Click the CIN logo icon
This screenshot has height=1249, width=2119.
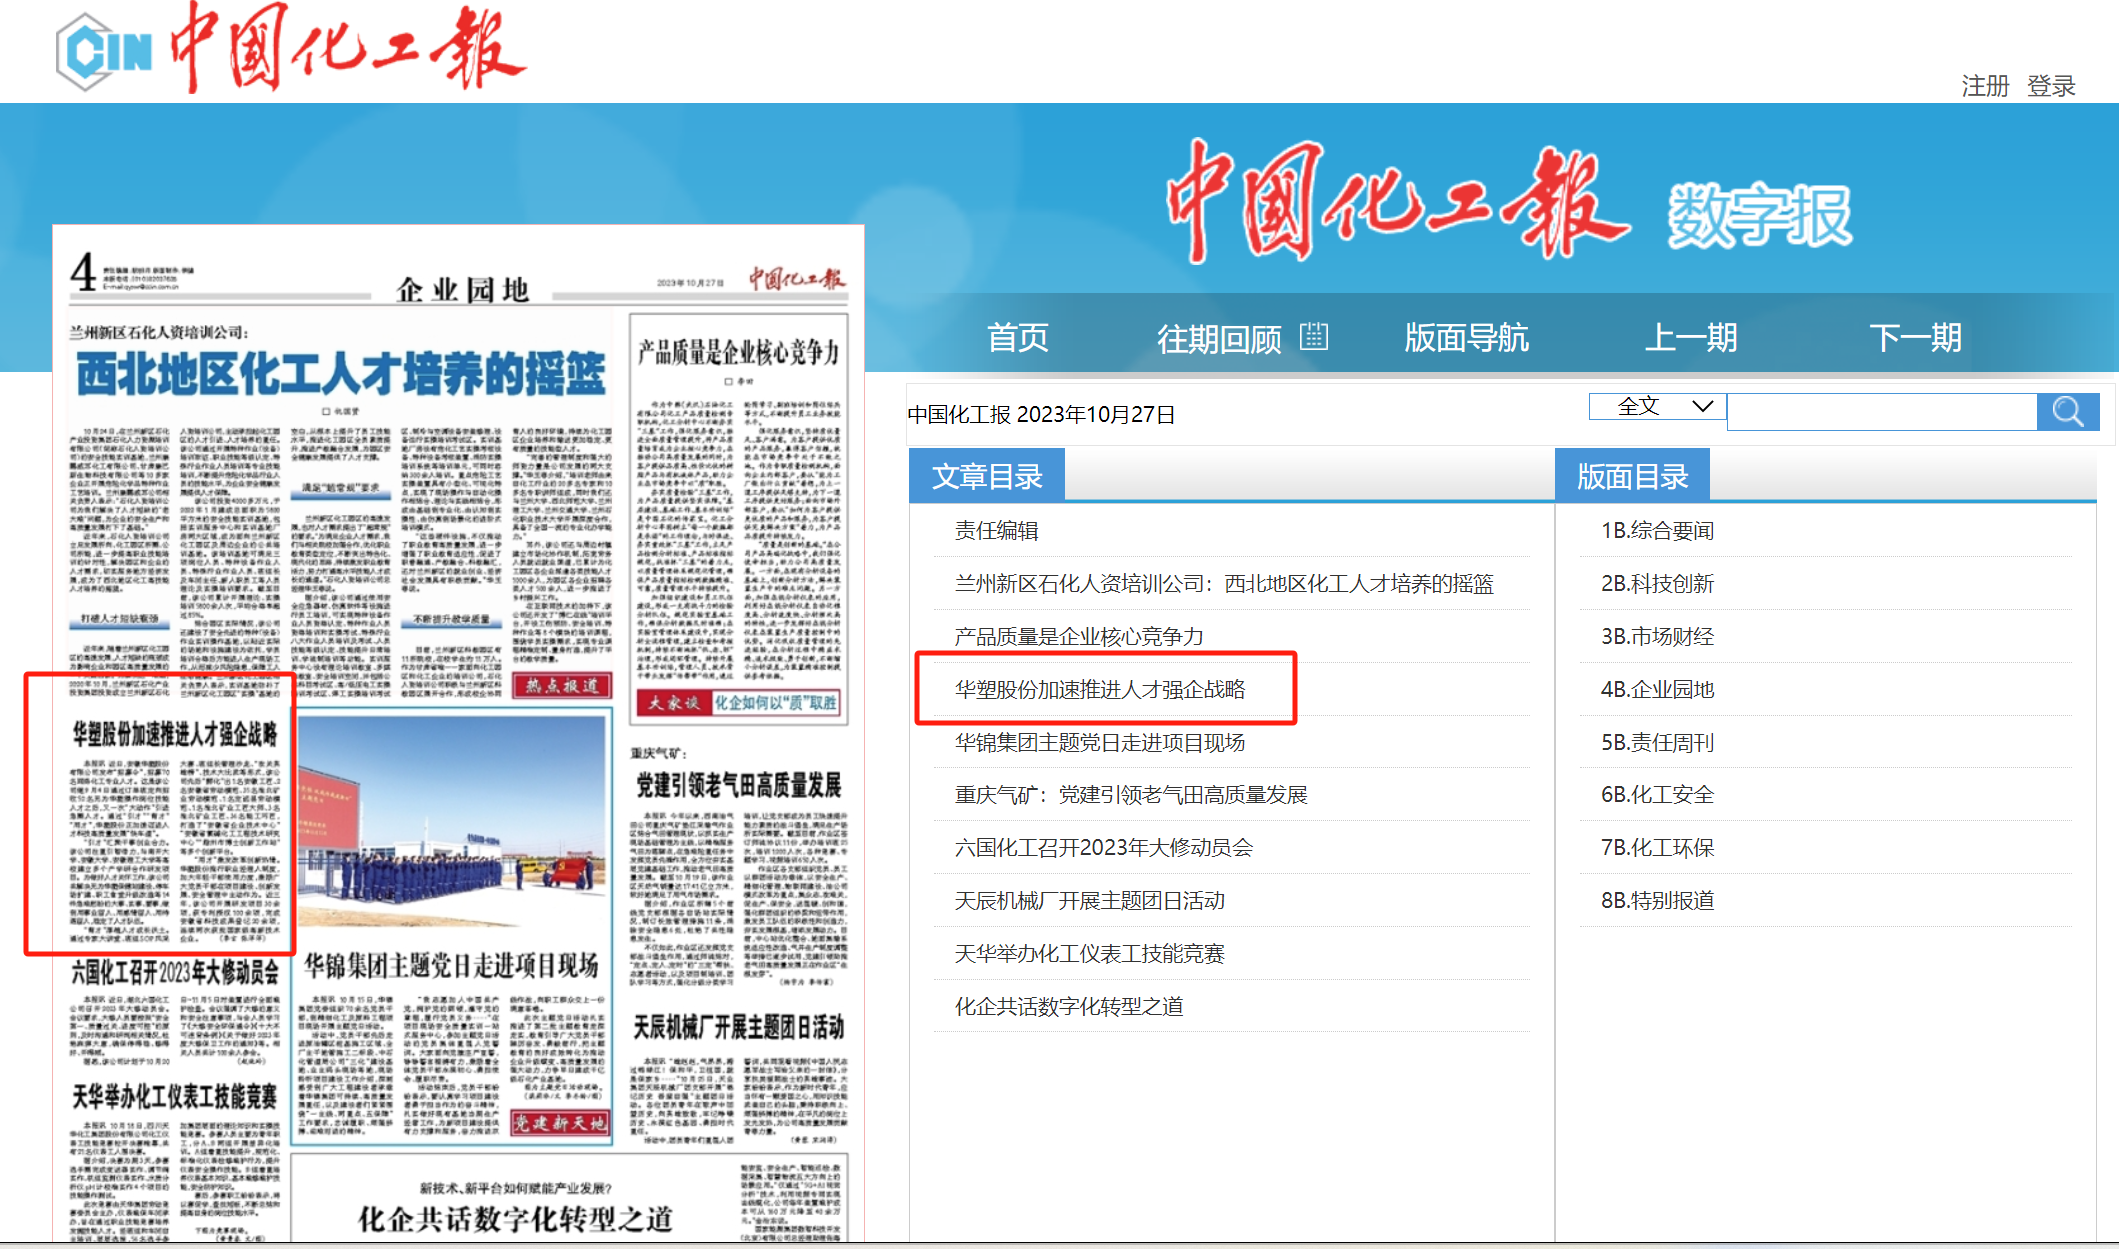(x=102, y=50)
